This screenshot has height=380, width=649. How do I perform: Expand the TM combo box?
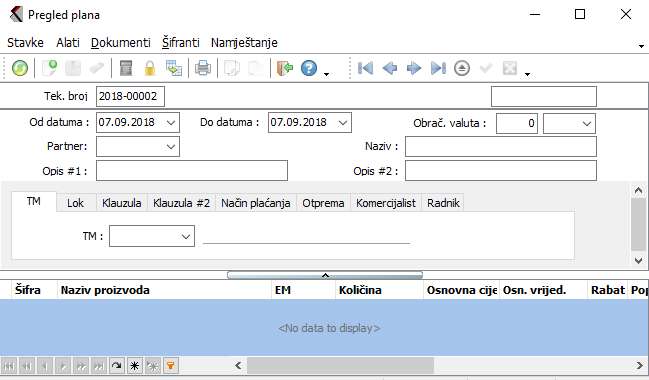pos(185,236)
